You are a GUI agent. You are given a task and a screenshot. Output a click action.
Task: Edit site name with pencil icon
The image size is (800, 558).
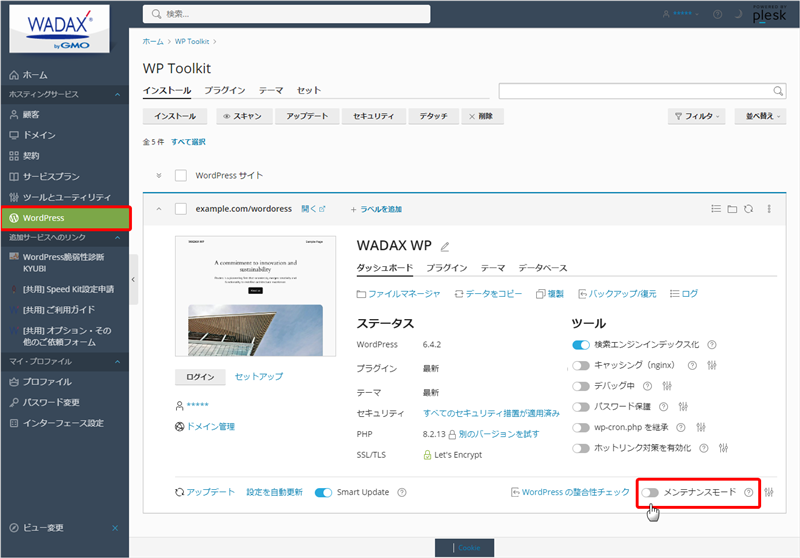click(445, 246)
